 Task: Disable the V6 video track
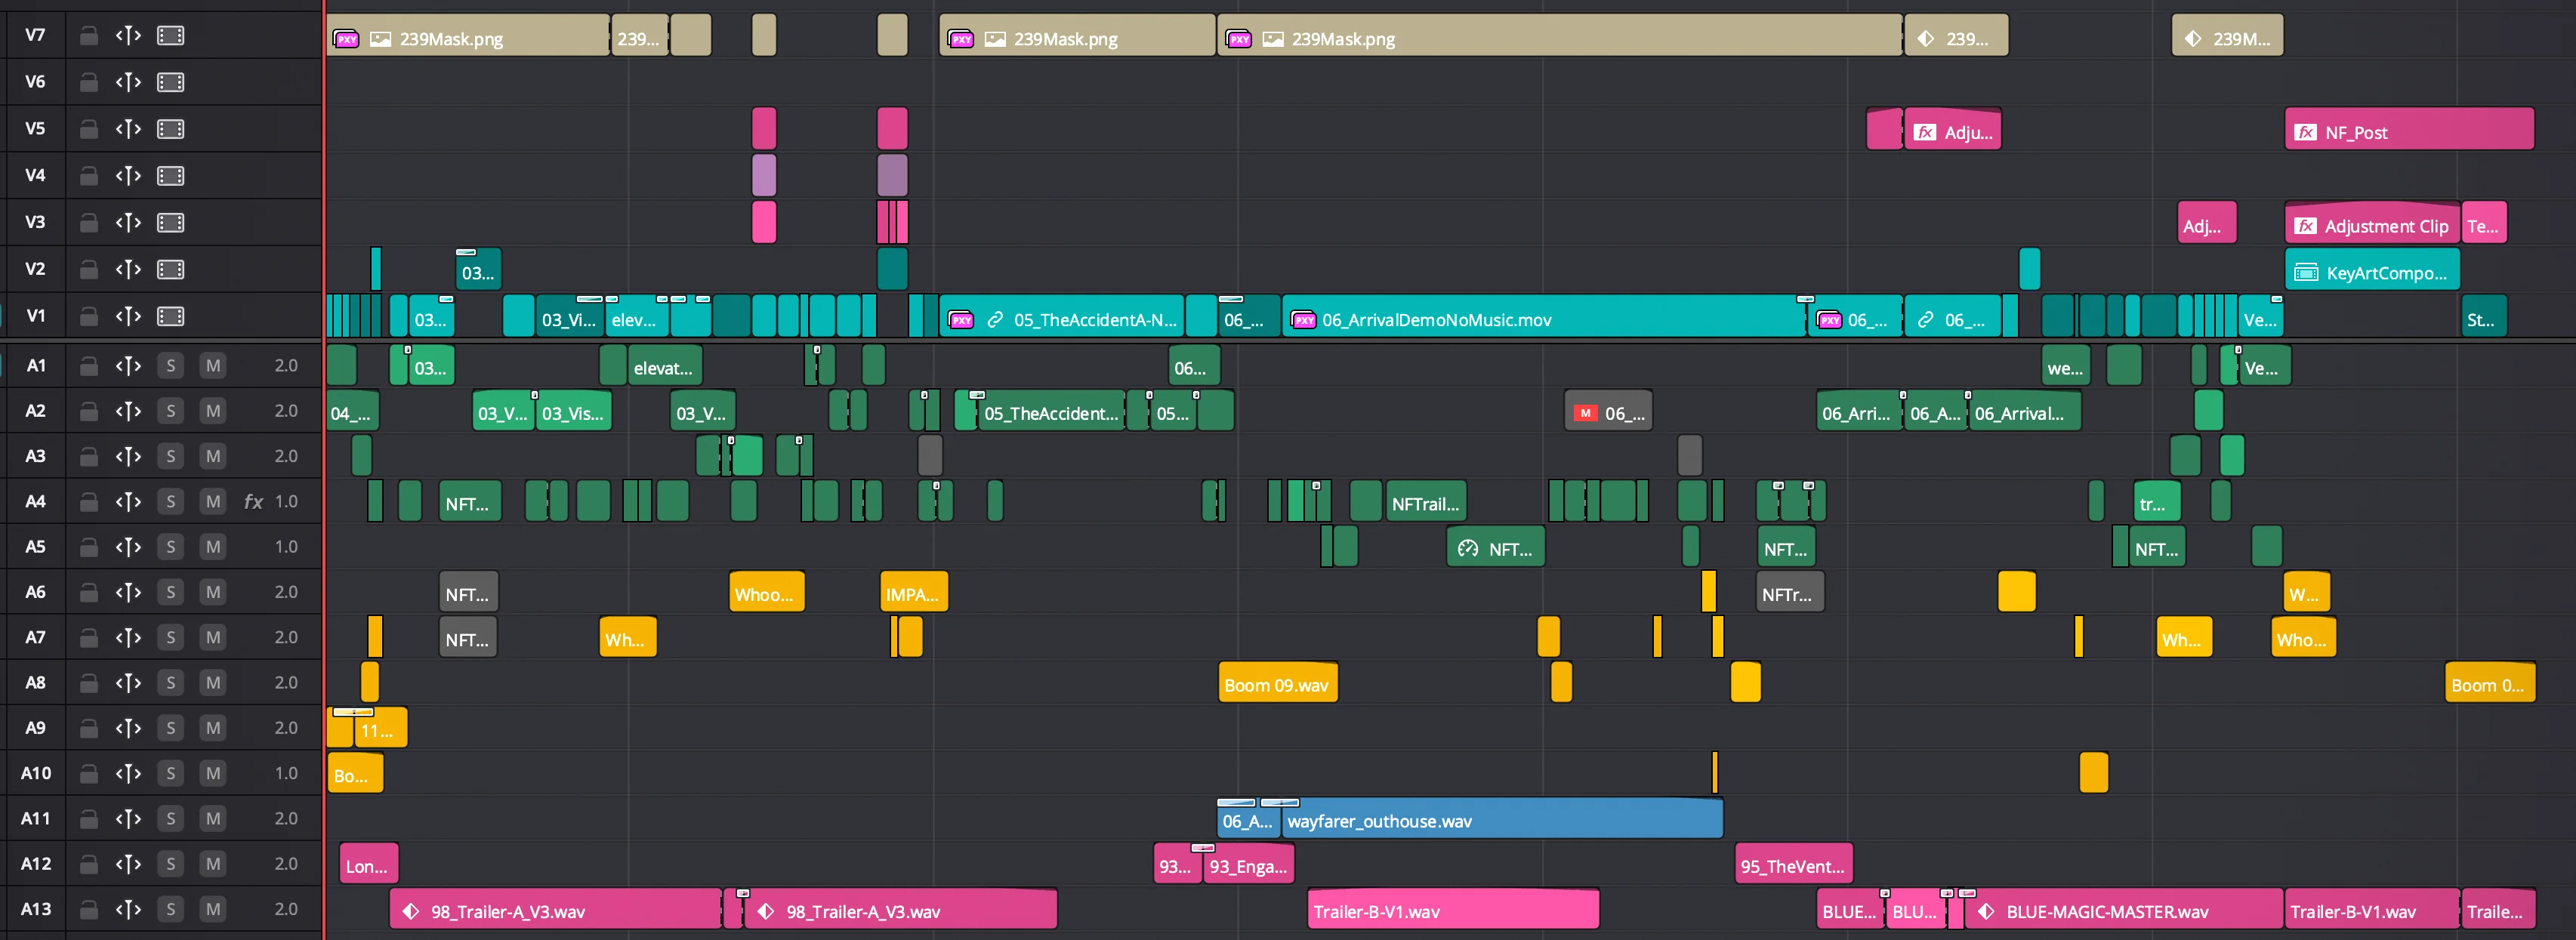(171, 82)
